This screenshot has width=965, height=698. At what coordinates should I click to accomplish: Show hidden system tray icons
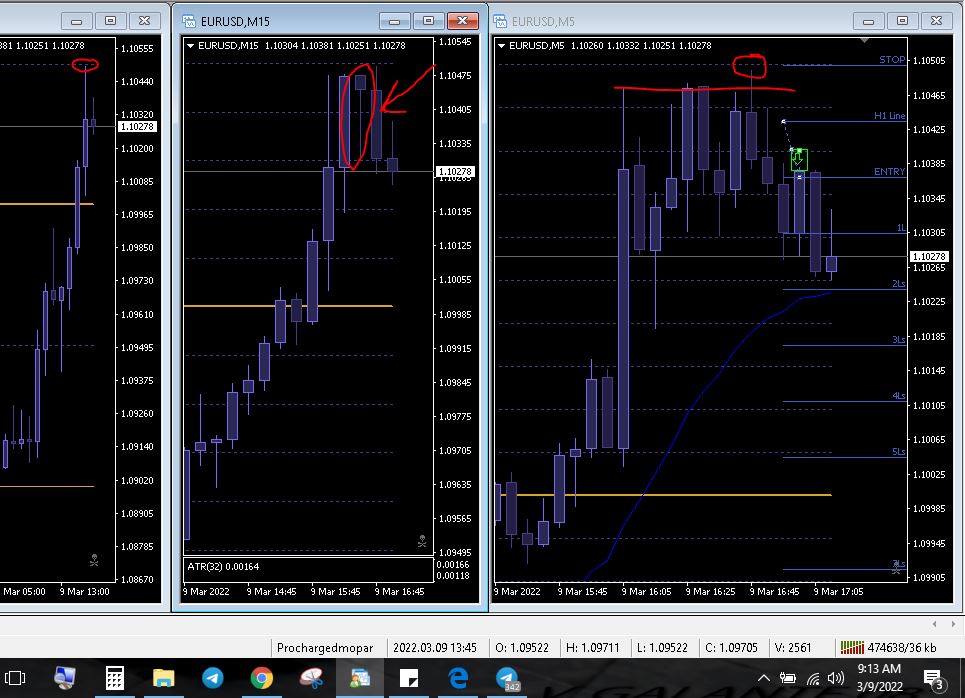coord(764,678)
